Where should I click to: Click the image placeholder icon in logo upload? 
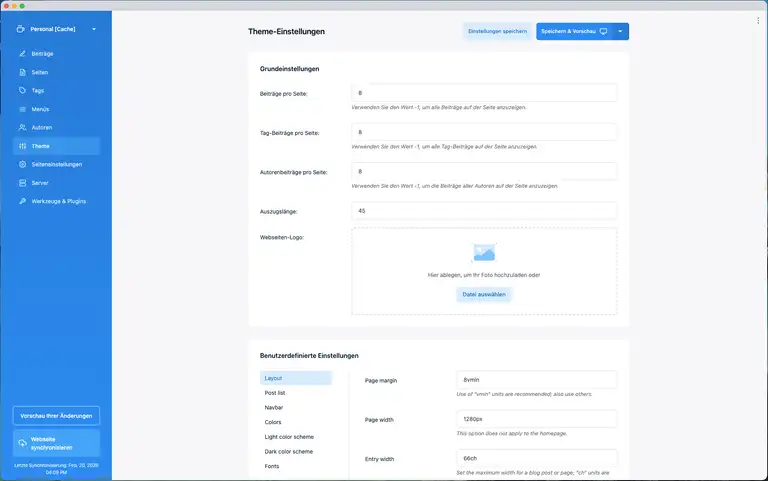pos(484,252)
